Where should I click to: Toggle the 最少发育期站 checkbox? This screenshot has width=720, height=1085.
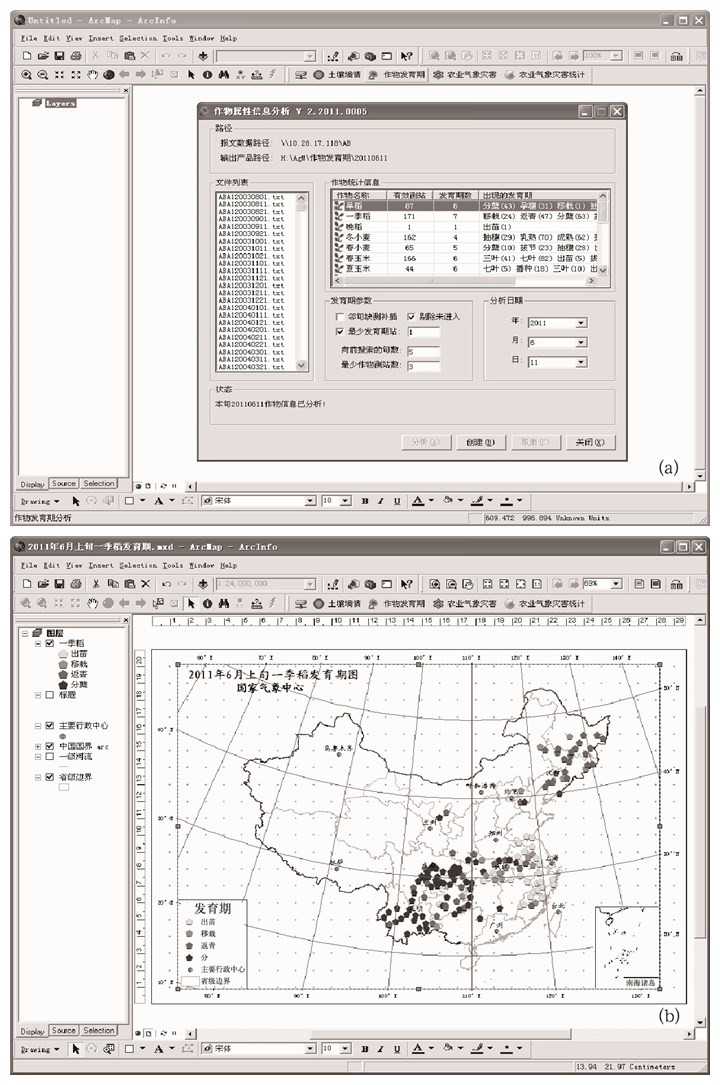click(340, 331)
